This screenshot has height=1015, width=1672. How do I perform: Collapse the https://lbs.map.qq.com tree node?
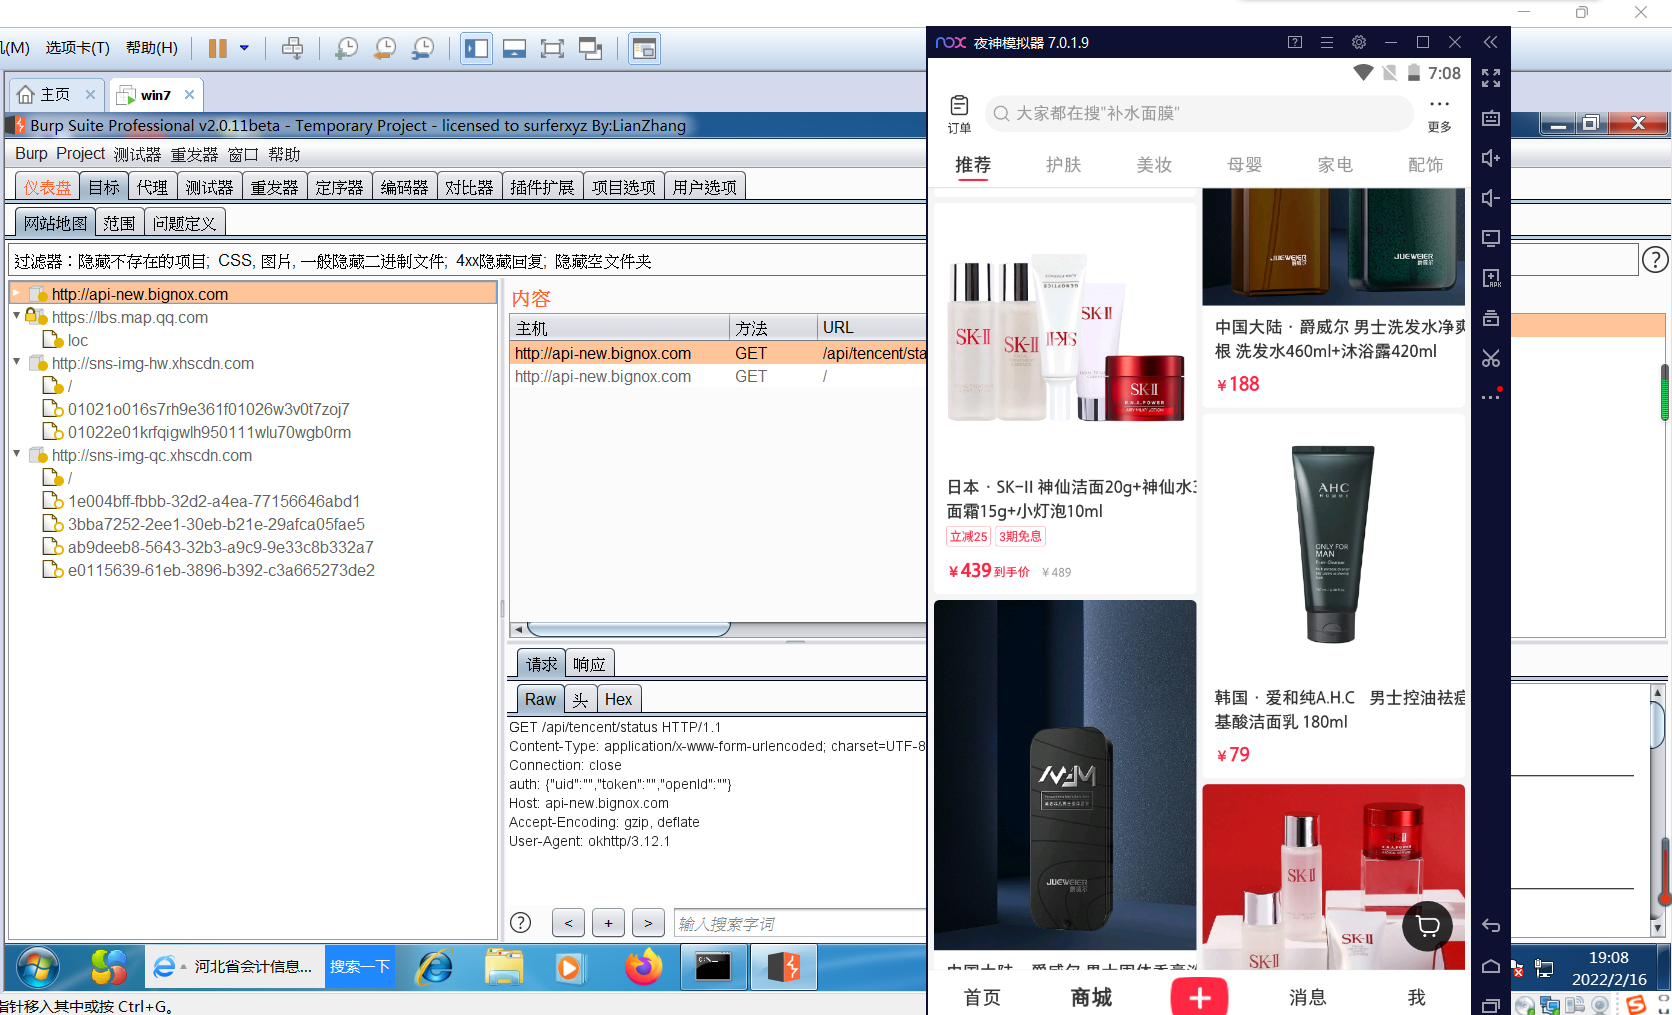point(17,316)
